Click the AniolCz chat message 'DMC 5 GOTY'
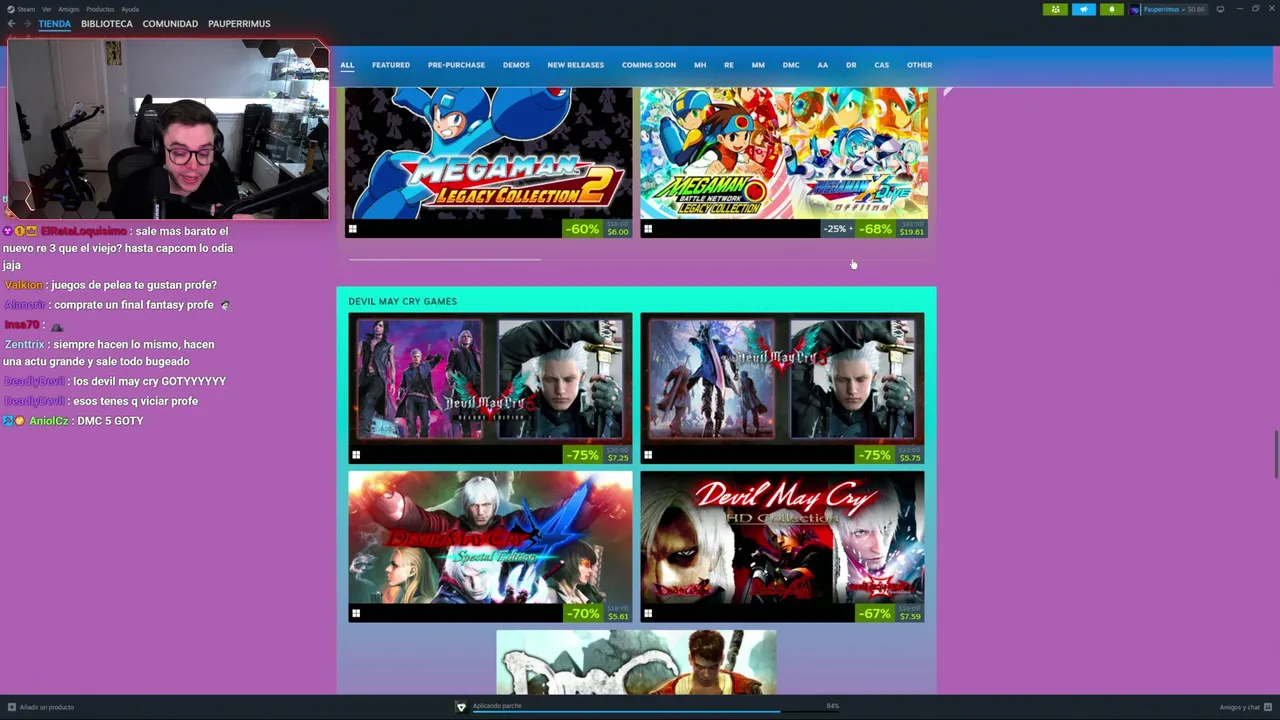Viewport: 1280px width, 720px height. tap(110, 421)
